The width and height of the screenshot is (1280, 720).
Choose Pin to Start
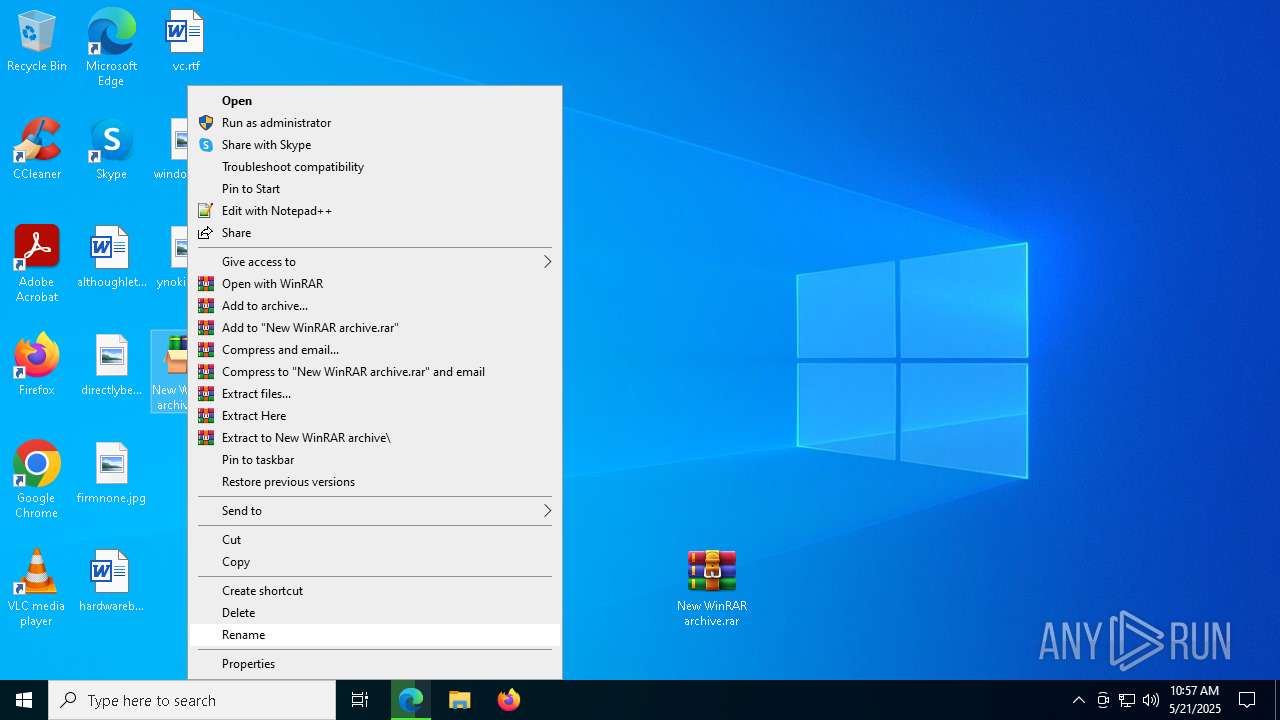(x=375, y=189)
